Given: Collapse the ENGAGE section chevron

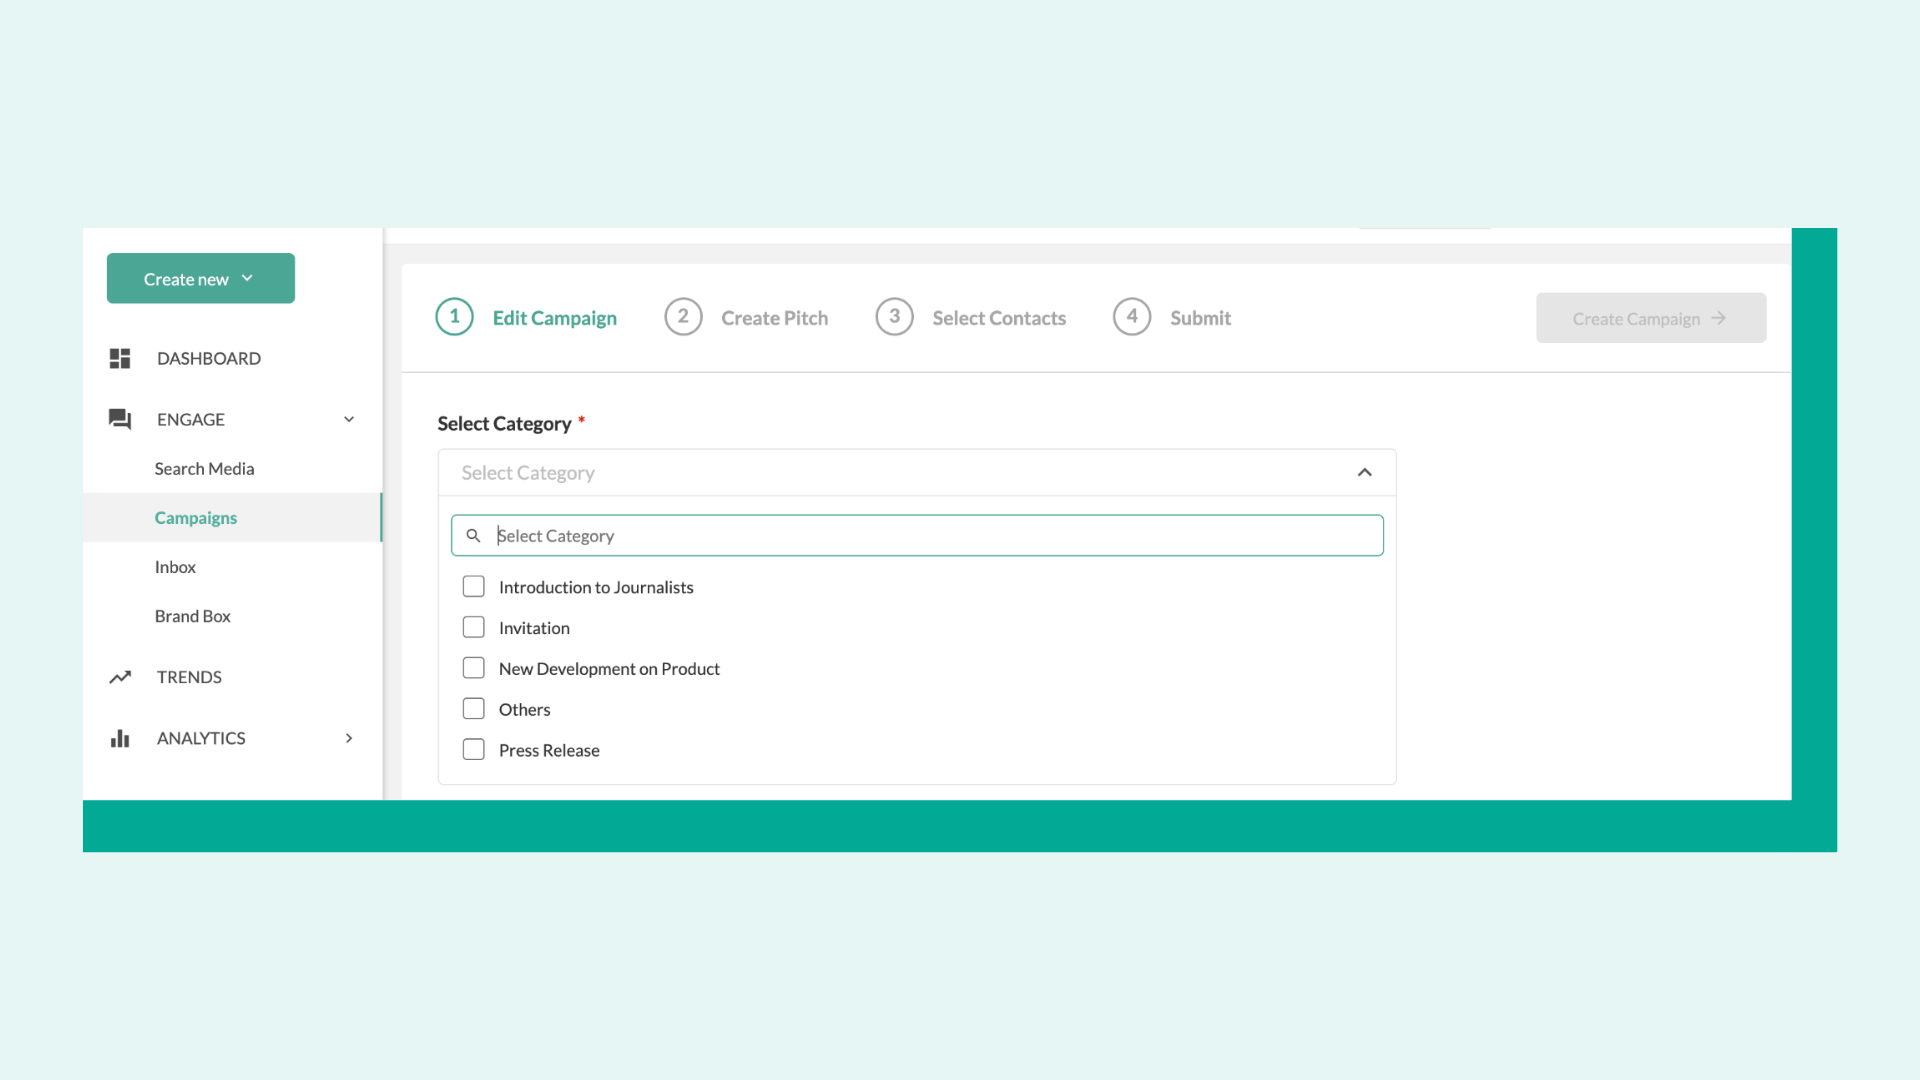Looking at the screenshot, I should pos(349,419).
